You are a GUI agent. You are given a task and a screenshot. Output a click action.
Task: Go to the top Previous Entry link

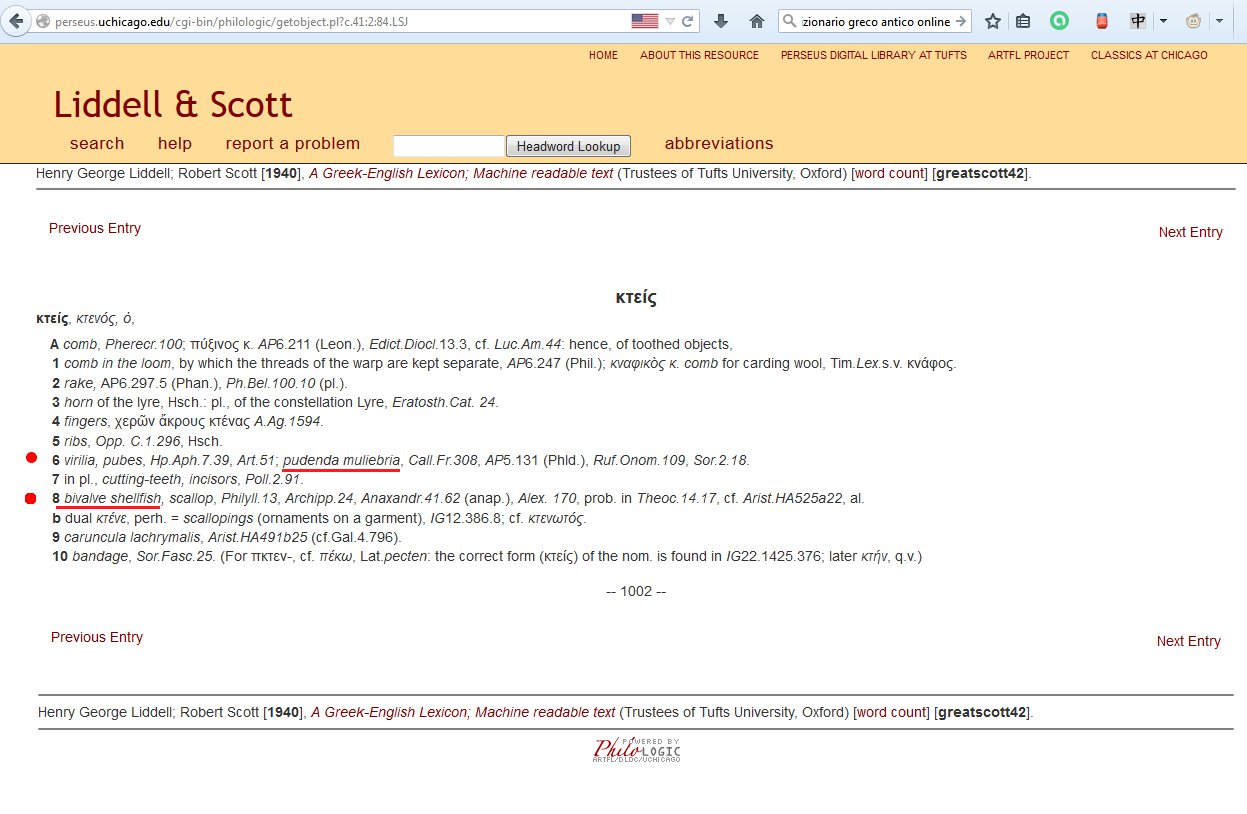pos(95,228)
